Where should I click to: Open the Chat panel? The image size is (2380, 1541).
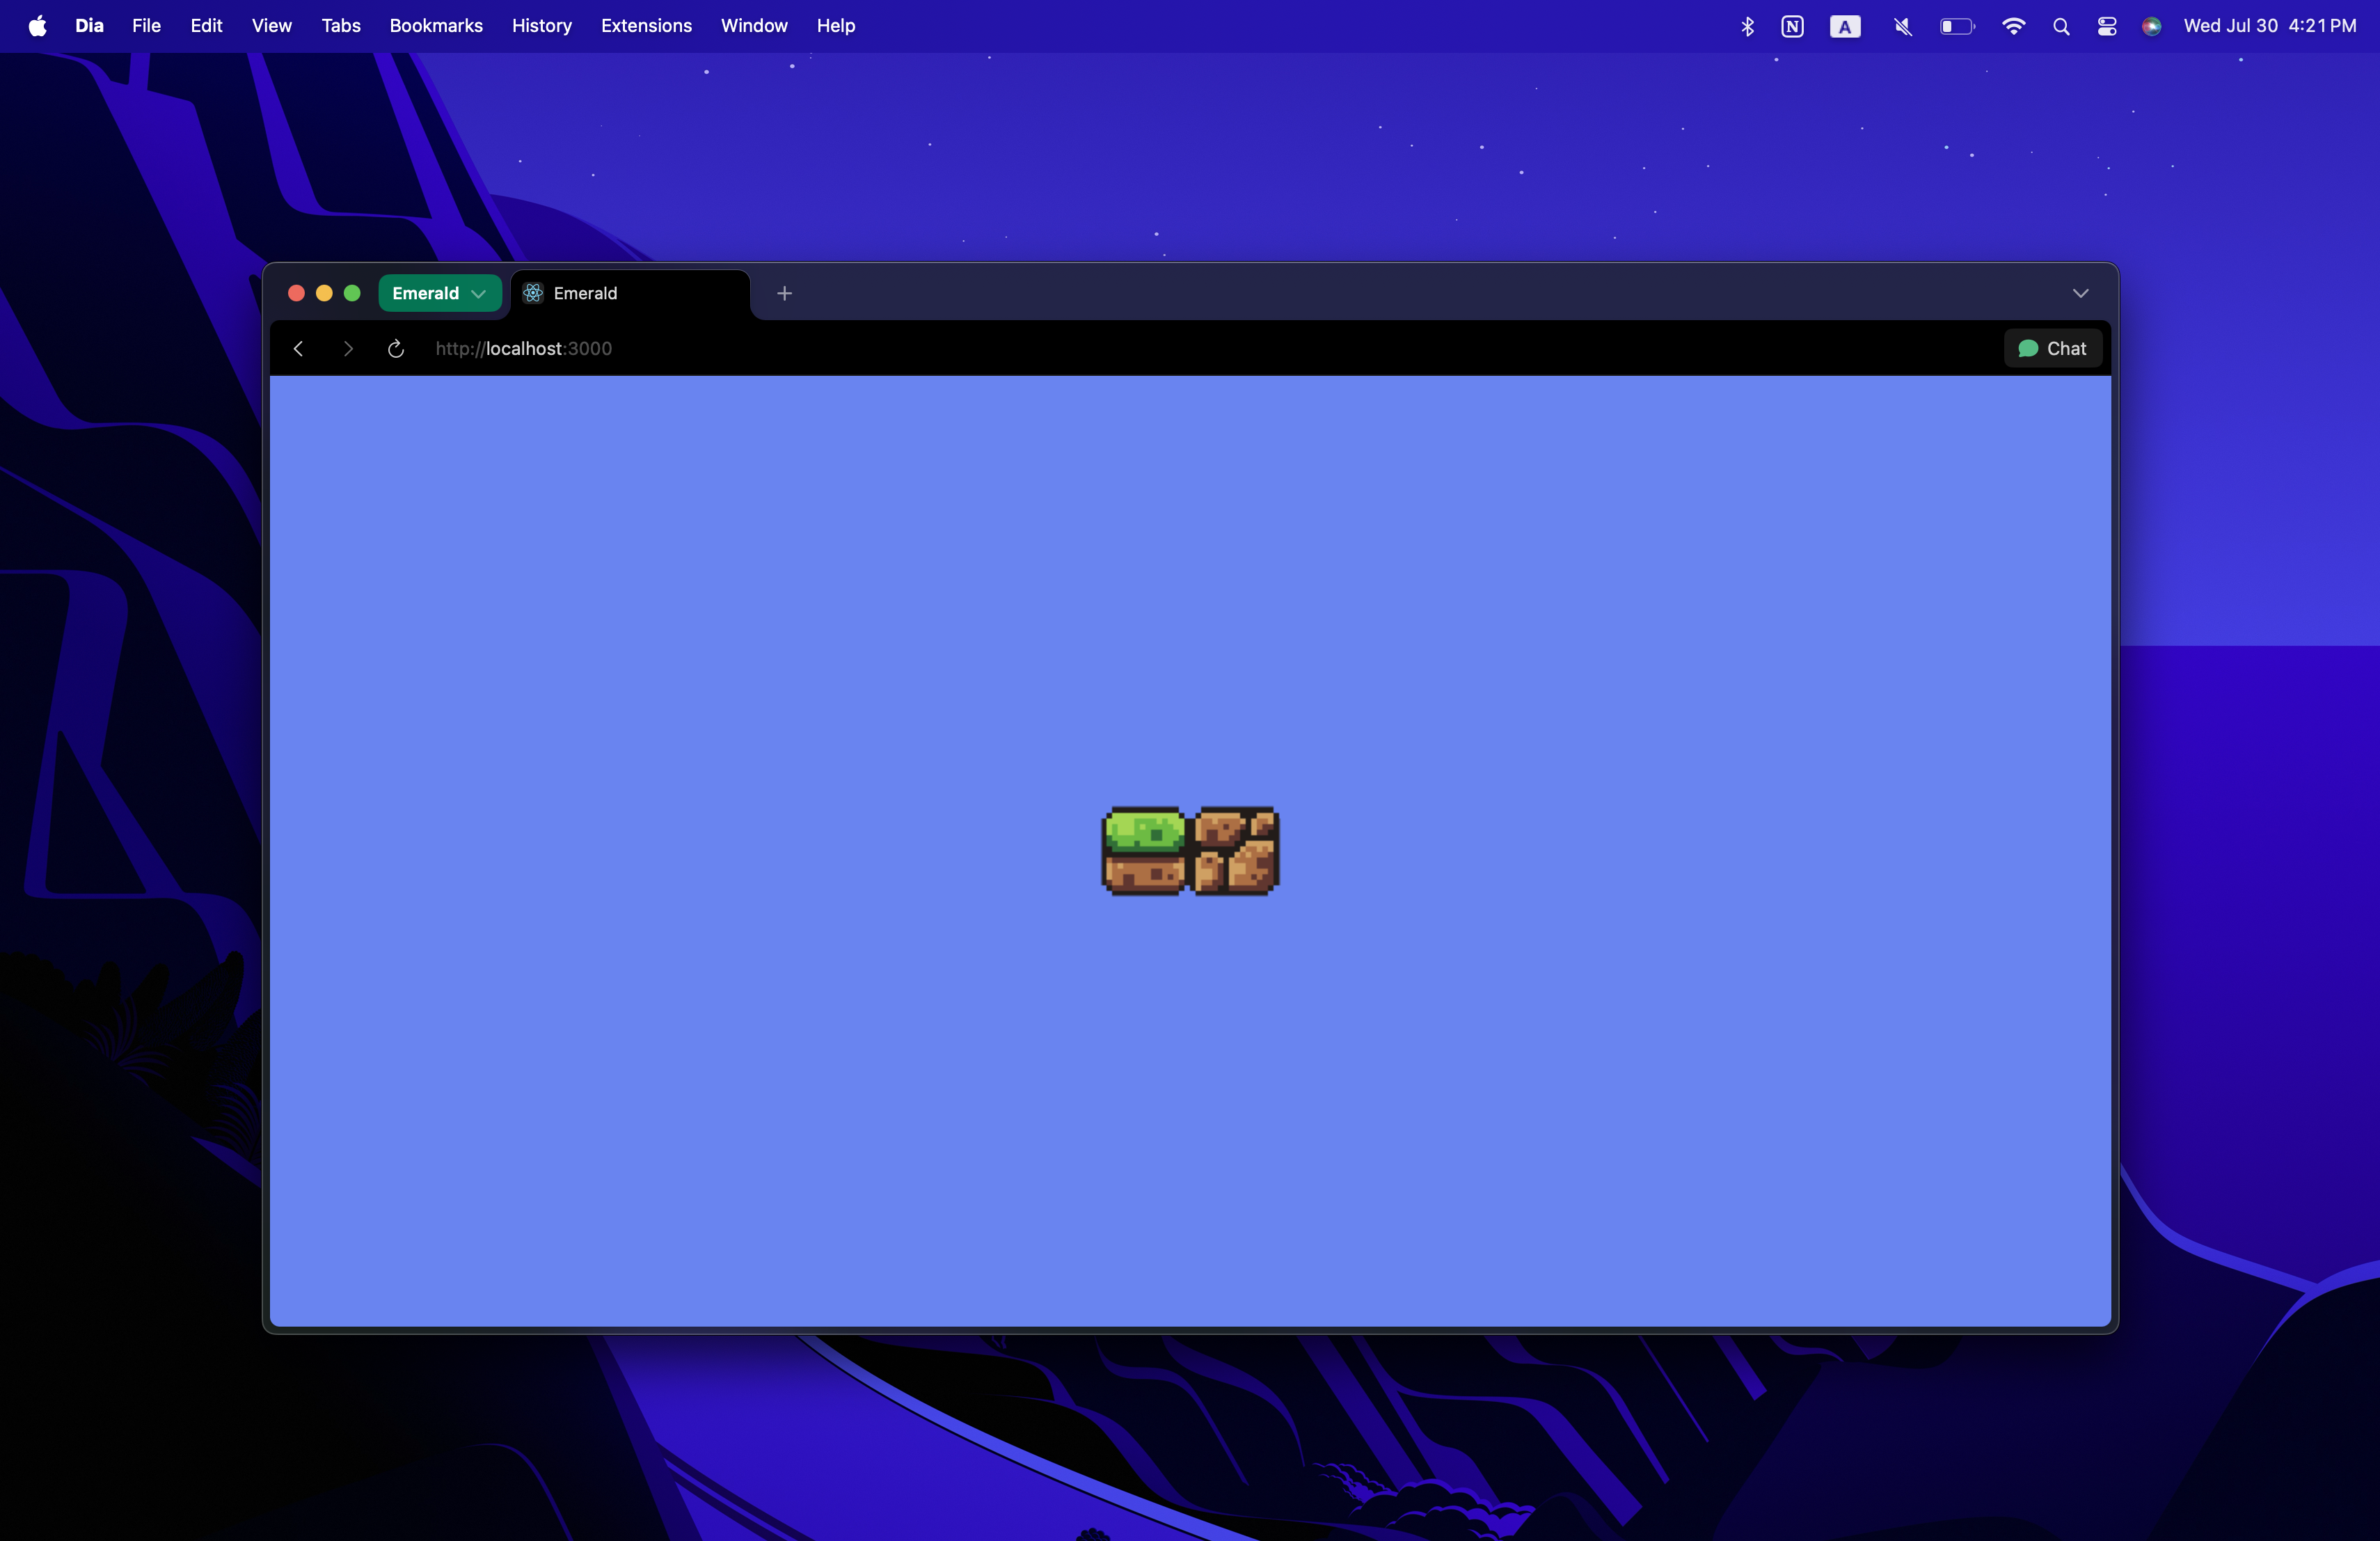tap(2052, 348)
